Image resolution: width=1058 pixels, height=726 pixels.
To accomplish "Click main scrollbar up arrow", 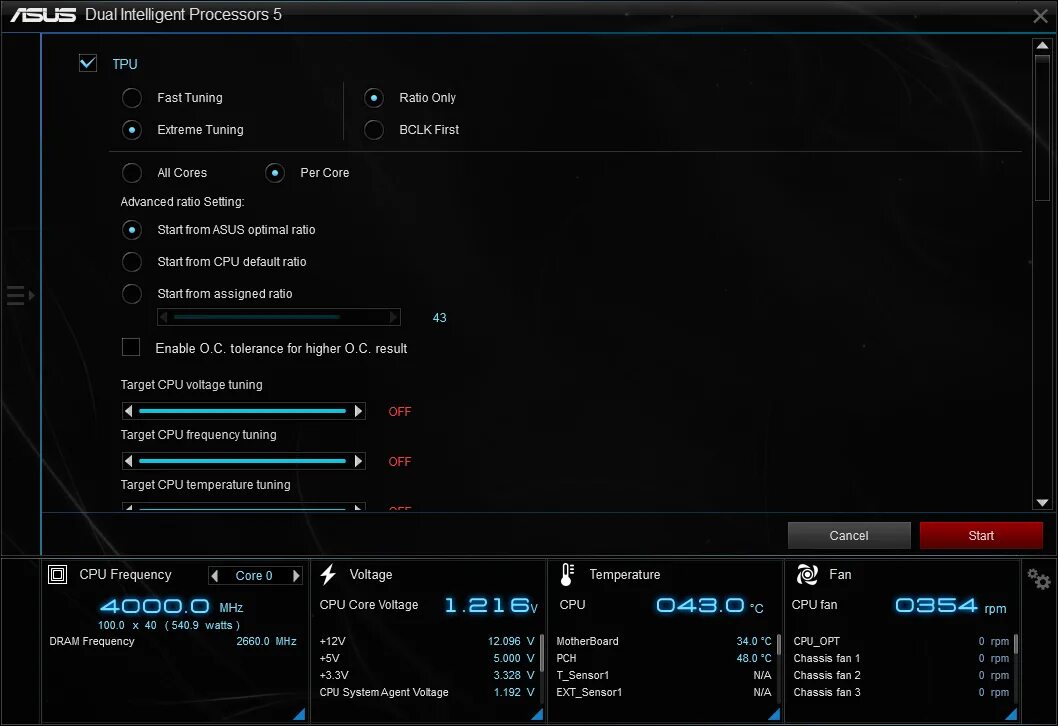I will click(x=1042, y=46).
